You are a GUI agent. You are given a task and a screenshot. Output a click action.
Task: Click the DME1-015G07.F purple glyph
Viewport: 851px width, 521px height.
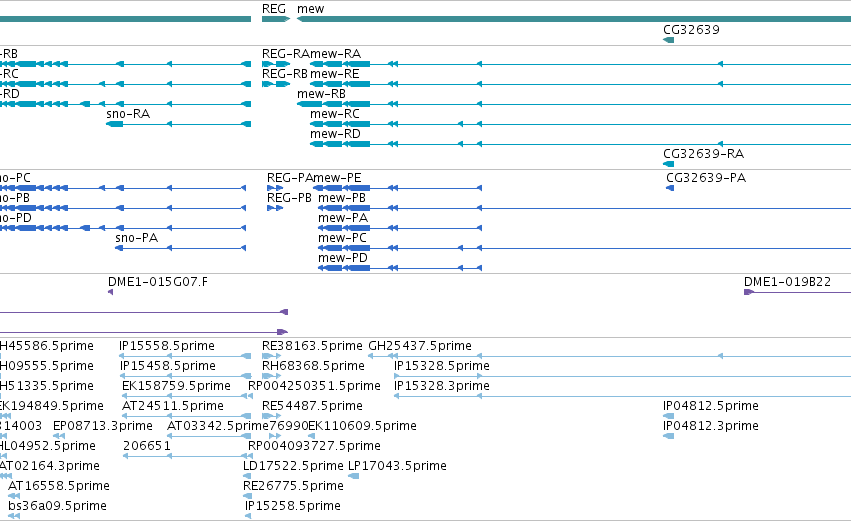111,293
